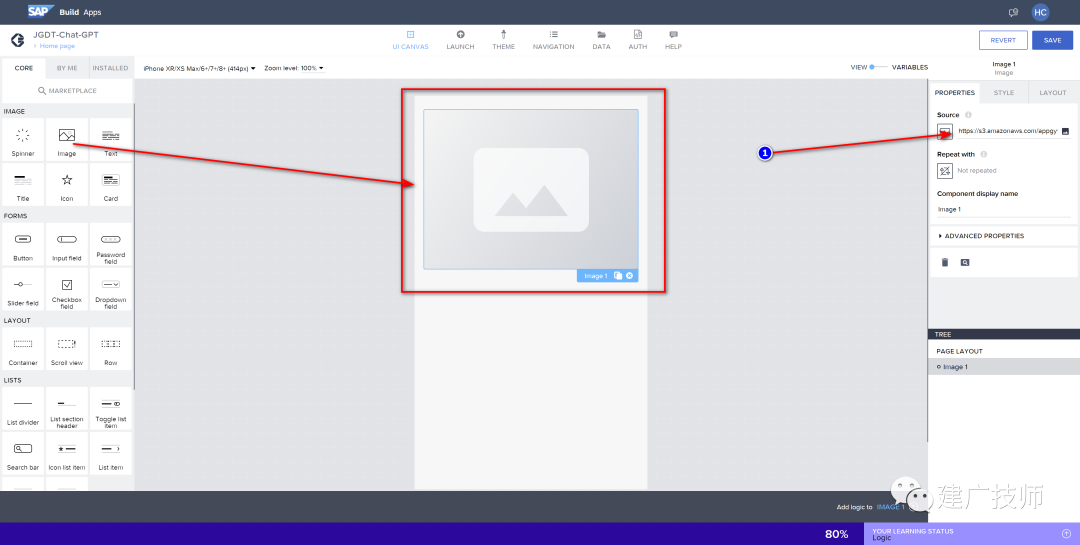
Task: Open the Launch tab
Action: pos(460,40)
